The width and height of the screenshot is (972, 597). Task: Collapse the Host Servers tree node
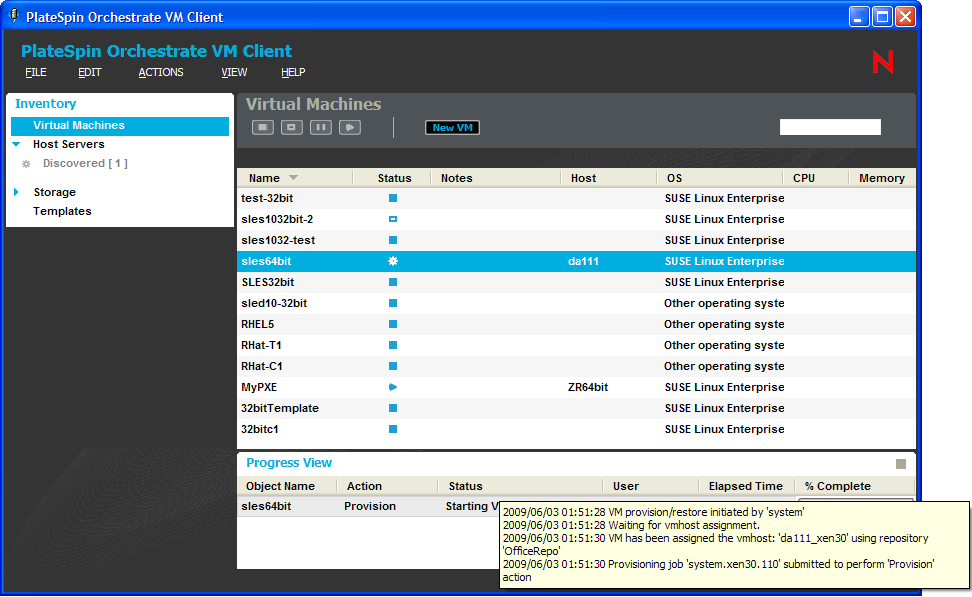17,144
